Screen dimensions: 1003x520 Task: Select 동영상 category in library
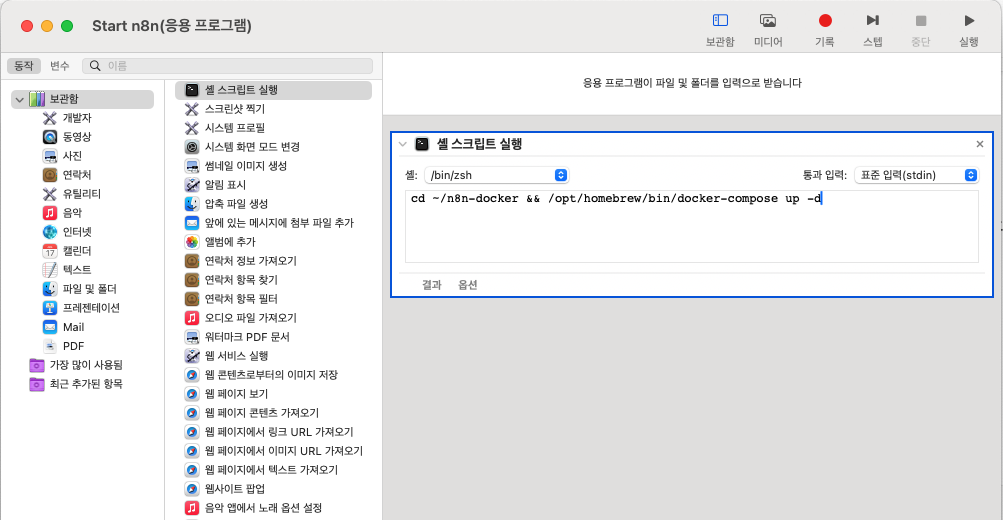pos(77,137)
